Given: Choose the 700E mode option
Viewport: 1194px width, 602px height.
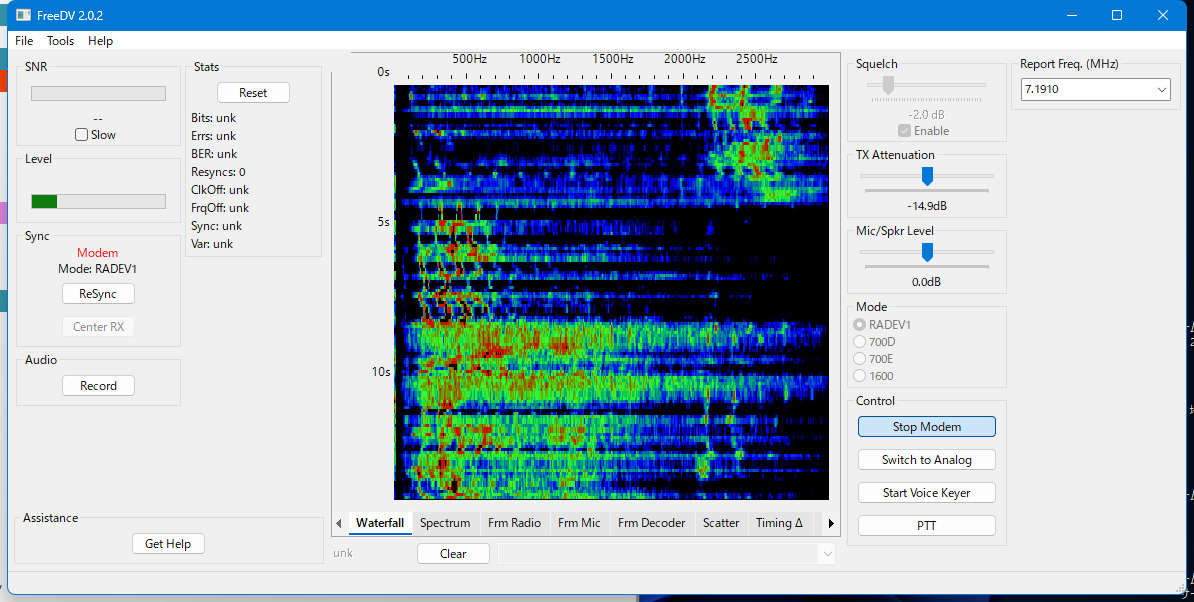Looking at the screenshot, I should coord(859,359).
